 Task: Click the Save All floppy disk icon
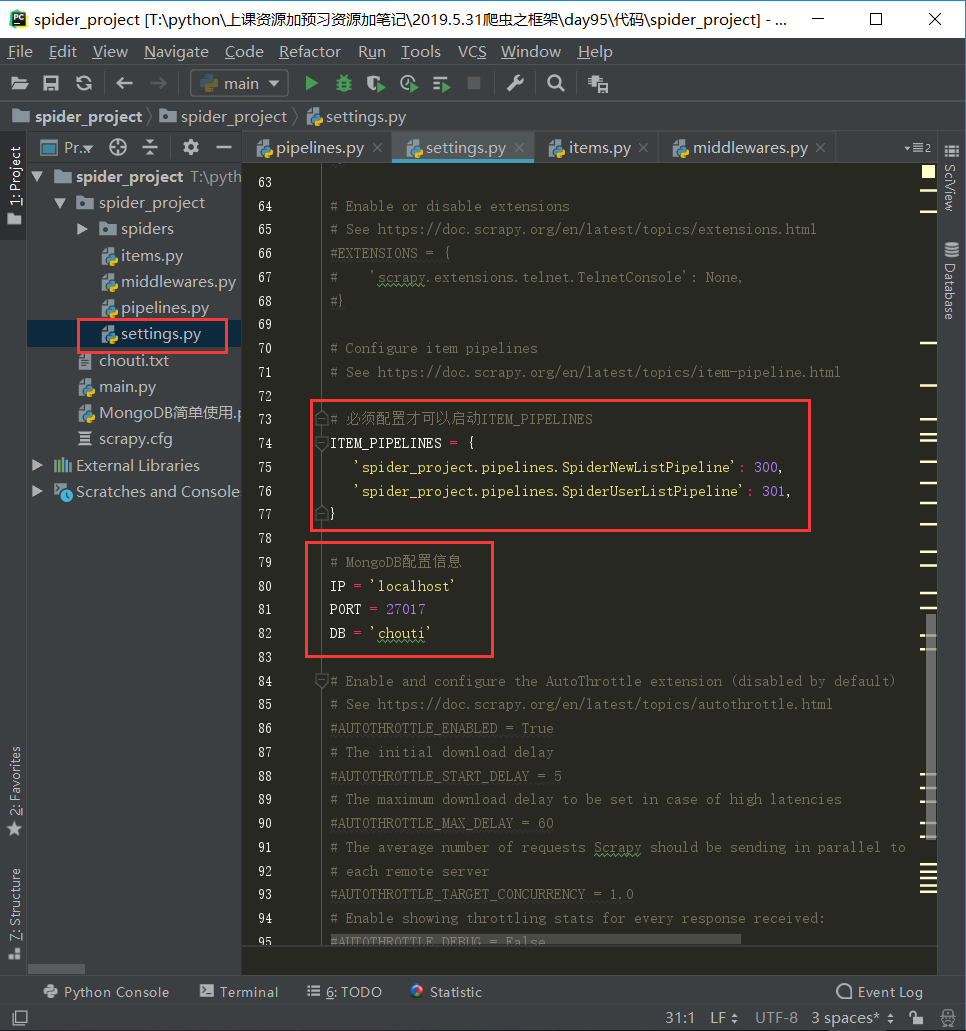tap(51, 84)
